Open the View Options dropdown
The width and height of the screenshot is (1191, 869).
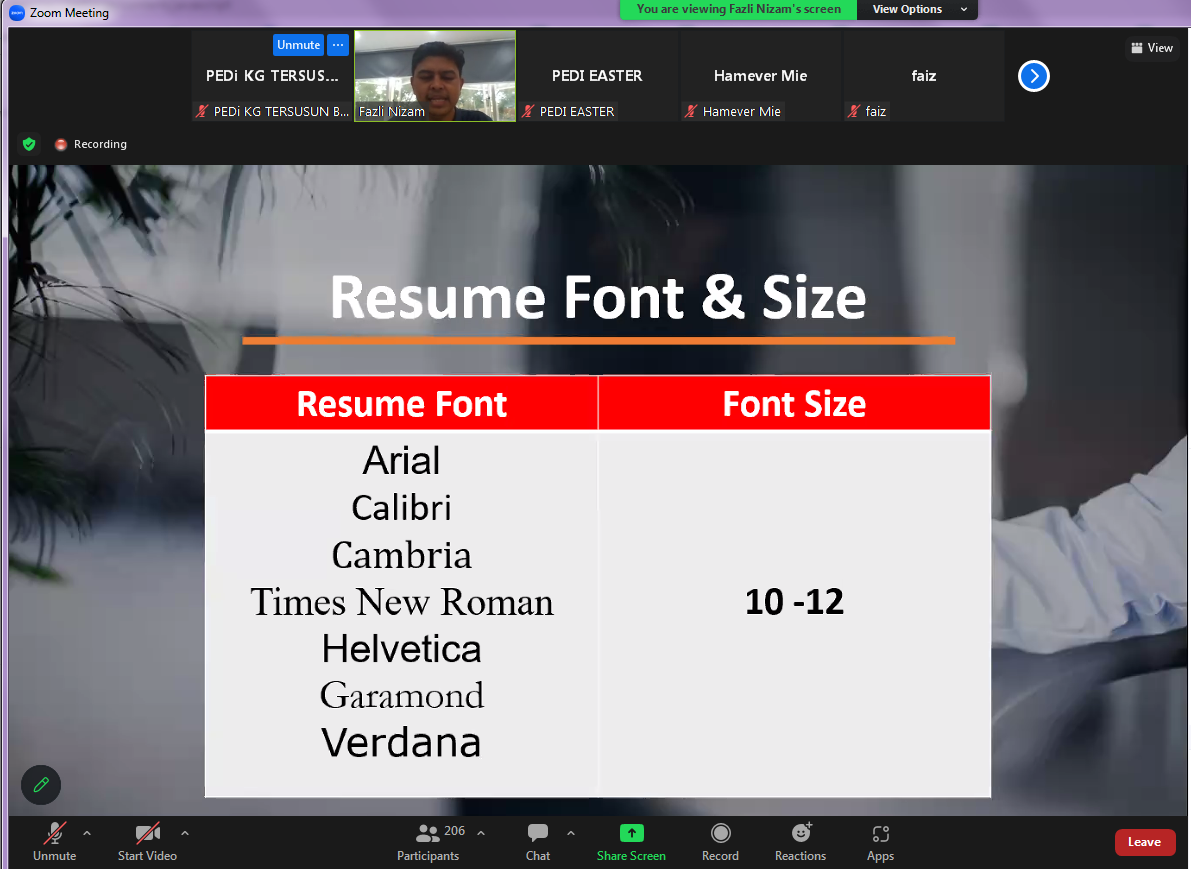(916, 10)
